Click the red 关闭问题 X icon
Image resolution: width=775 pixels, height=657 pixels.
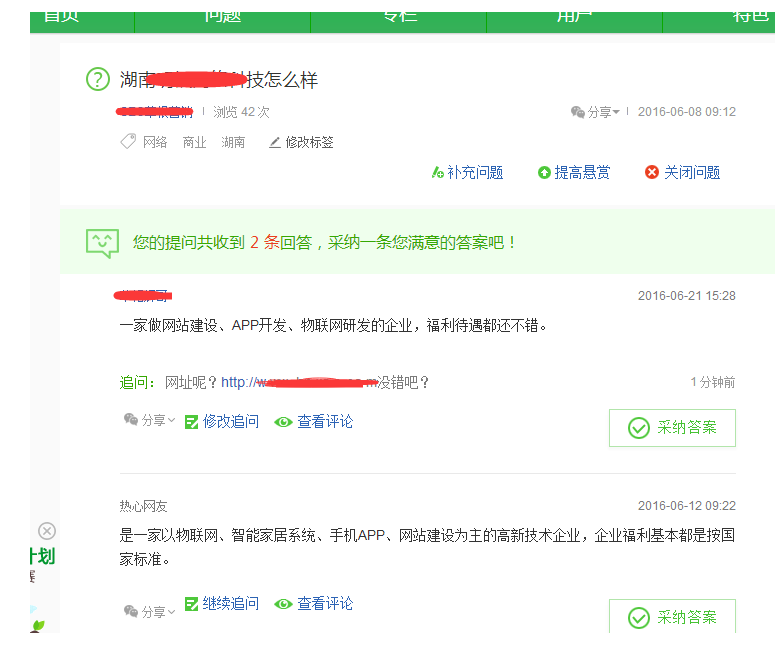[x=652, y=172]
